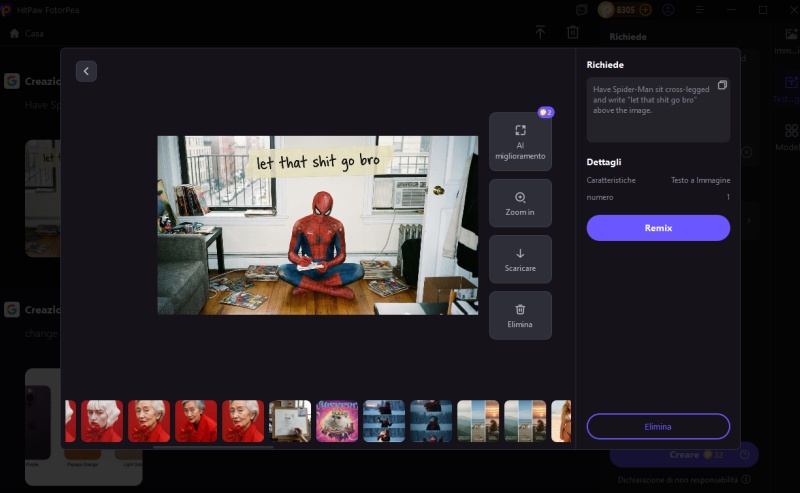Viewport: 800px width, 493px height.
Task: Click the outlined Elimina button at bottom
Action: click(658, 426)
